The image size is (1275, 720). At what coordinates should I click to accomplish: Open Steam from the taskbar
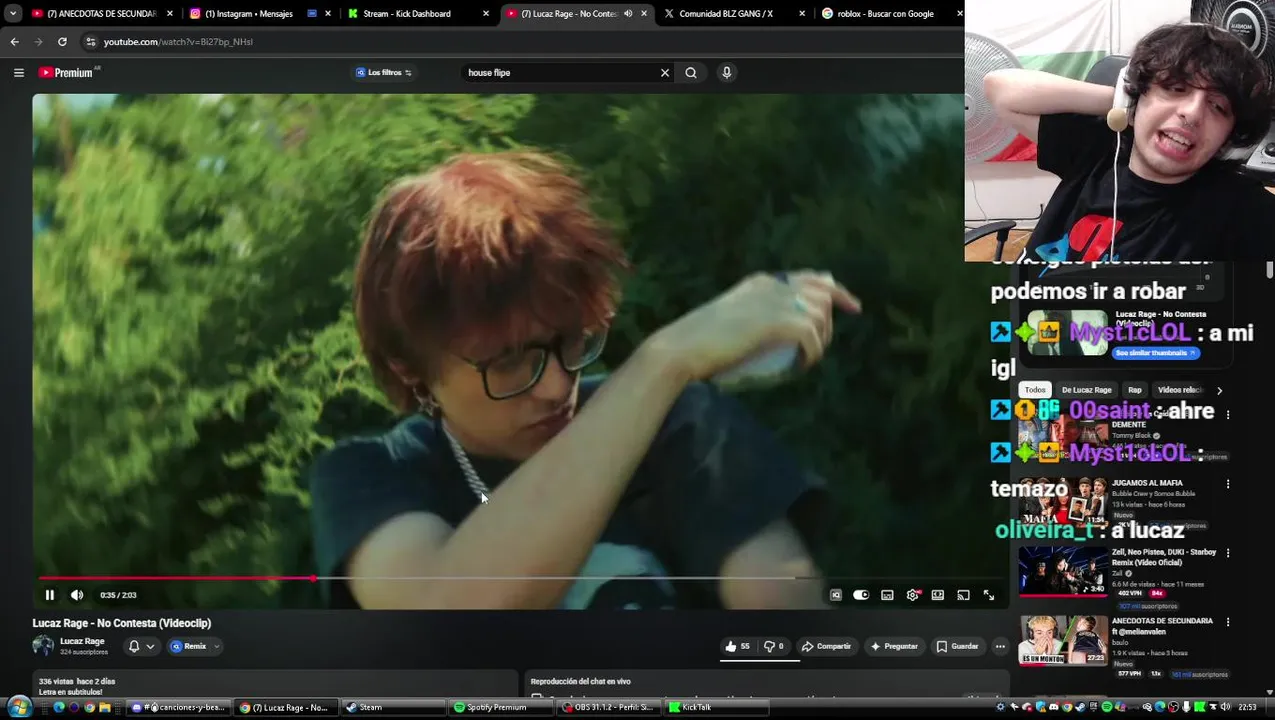pos(393,707)
